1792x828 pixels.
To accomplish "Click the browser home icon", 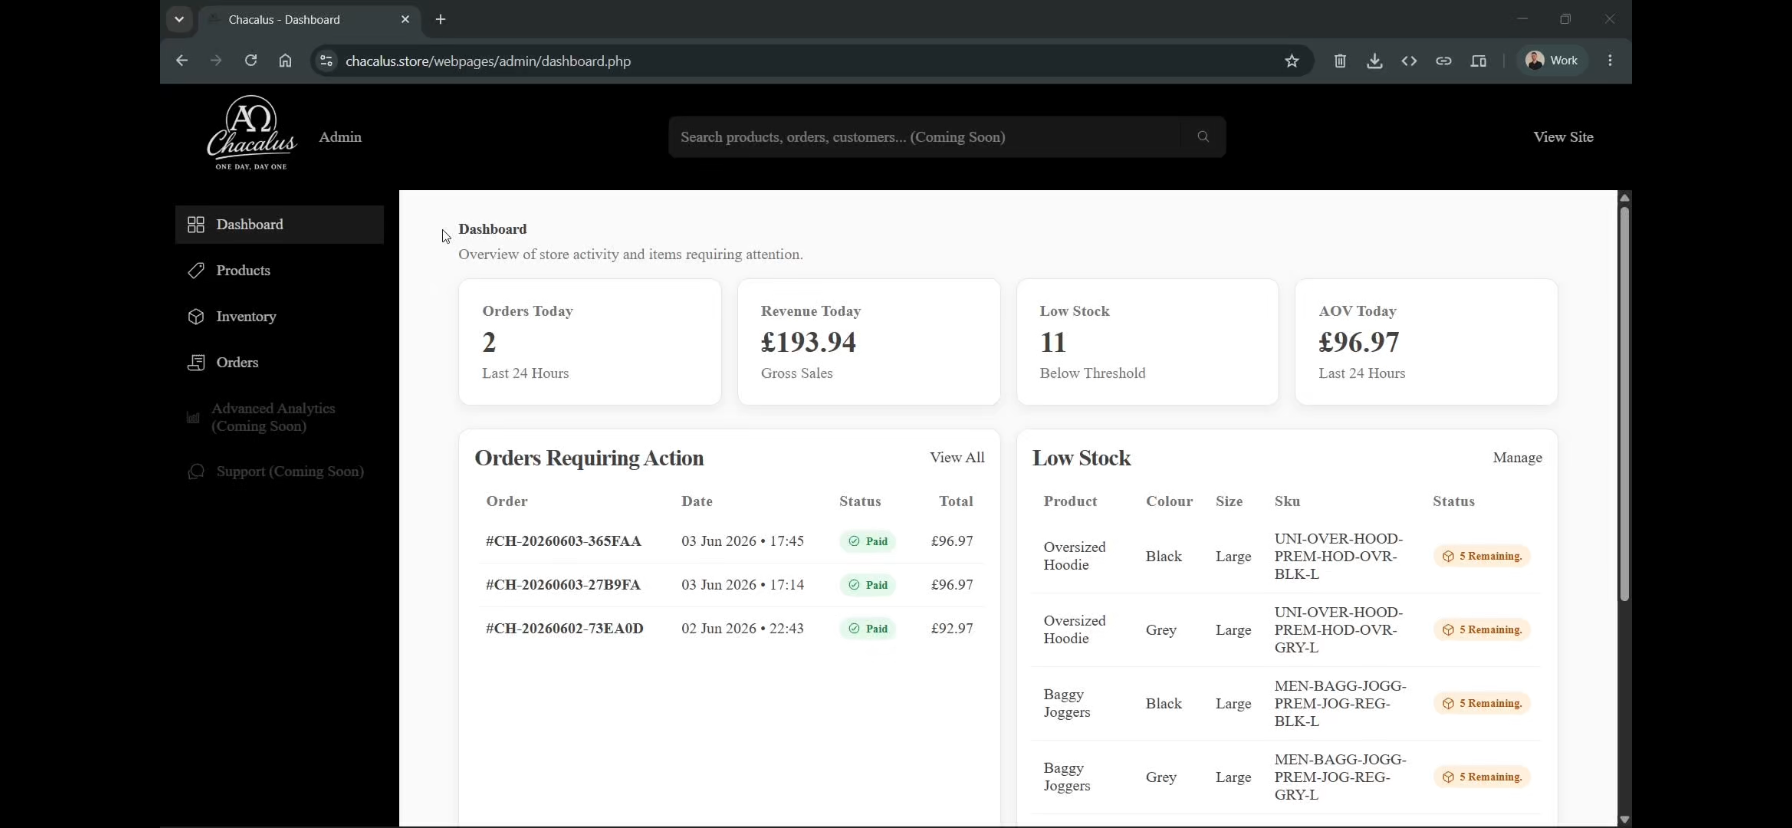I will (x=285, y=61).
